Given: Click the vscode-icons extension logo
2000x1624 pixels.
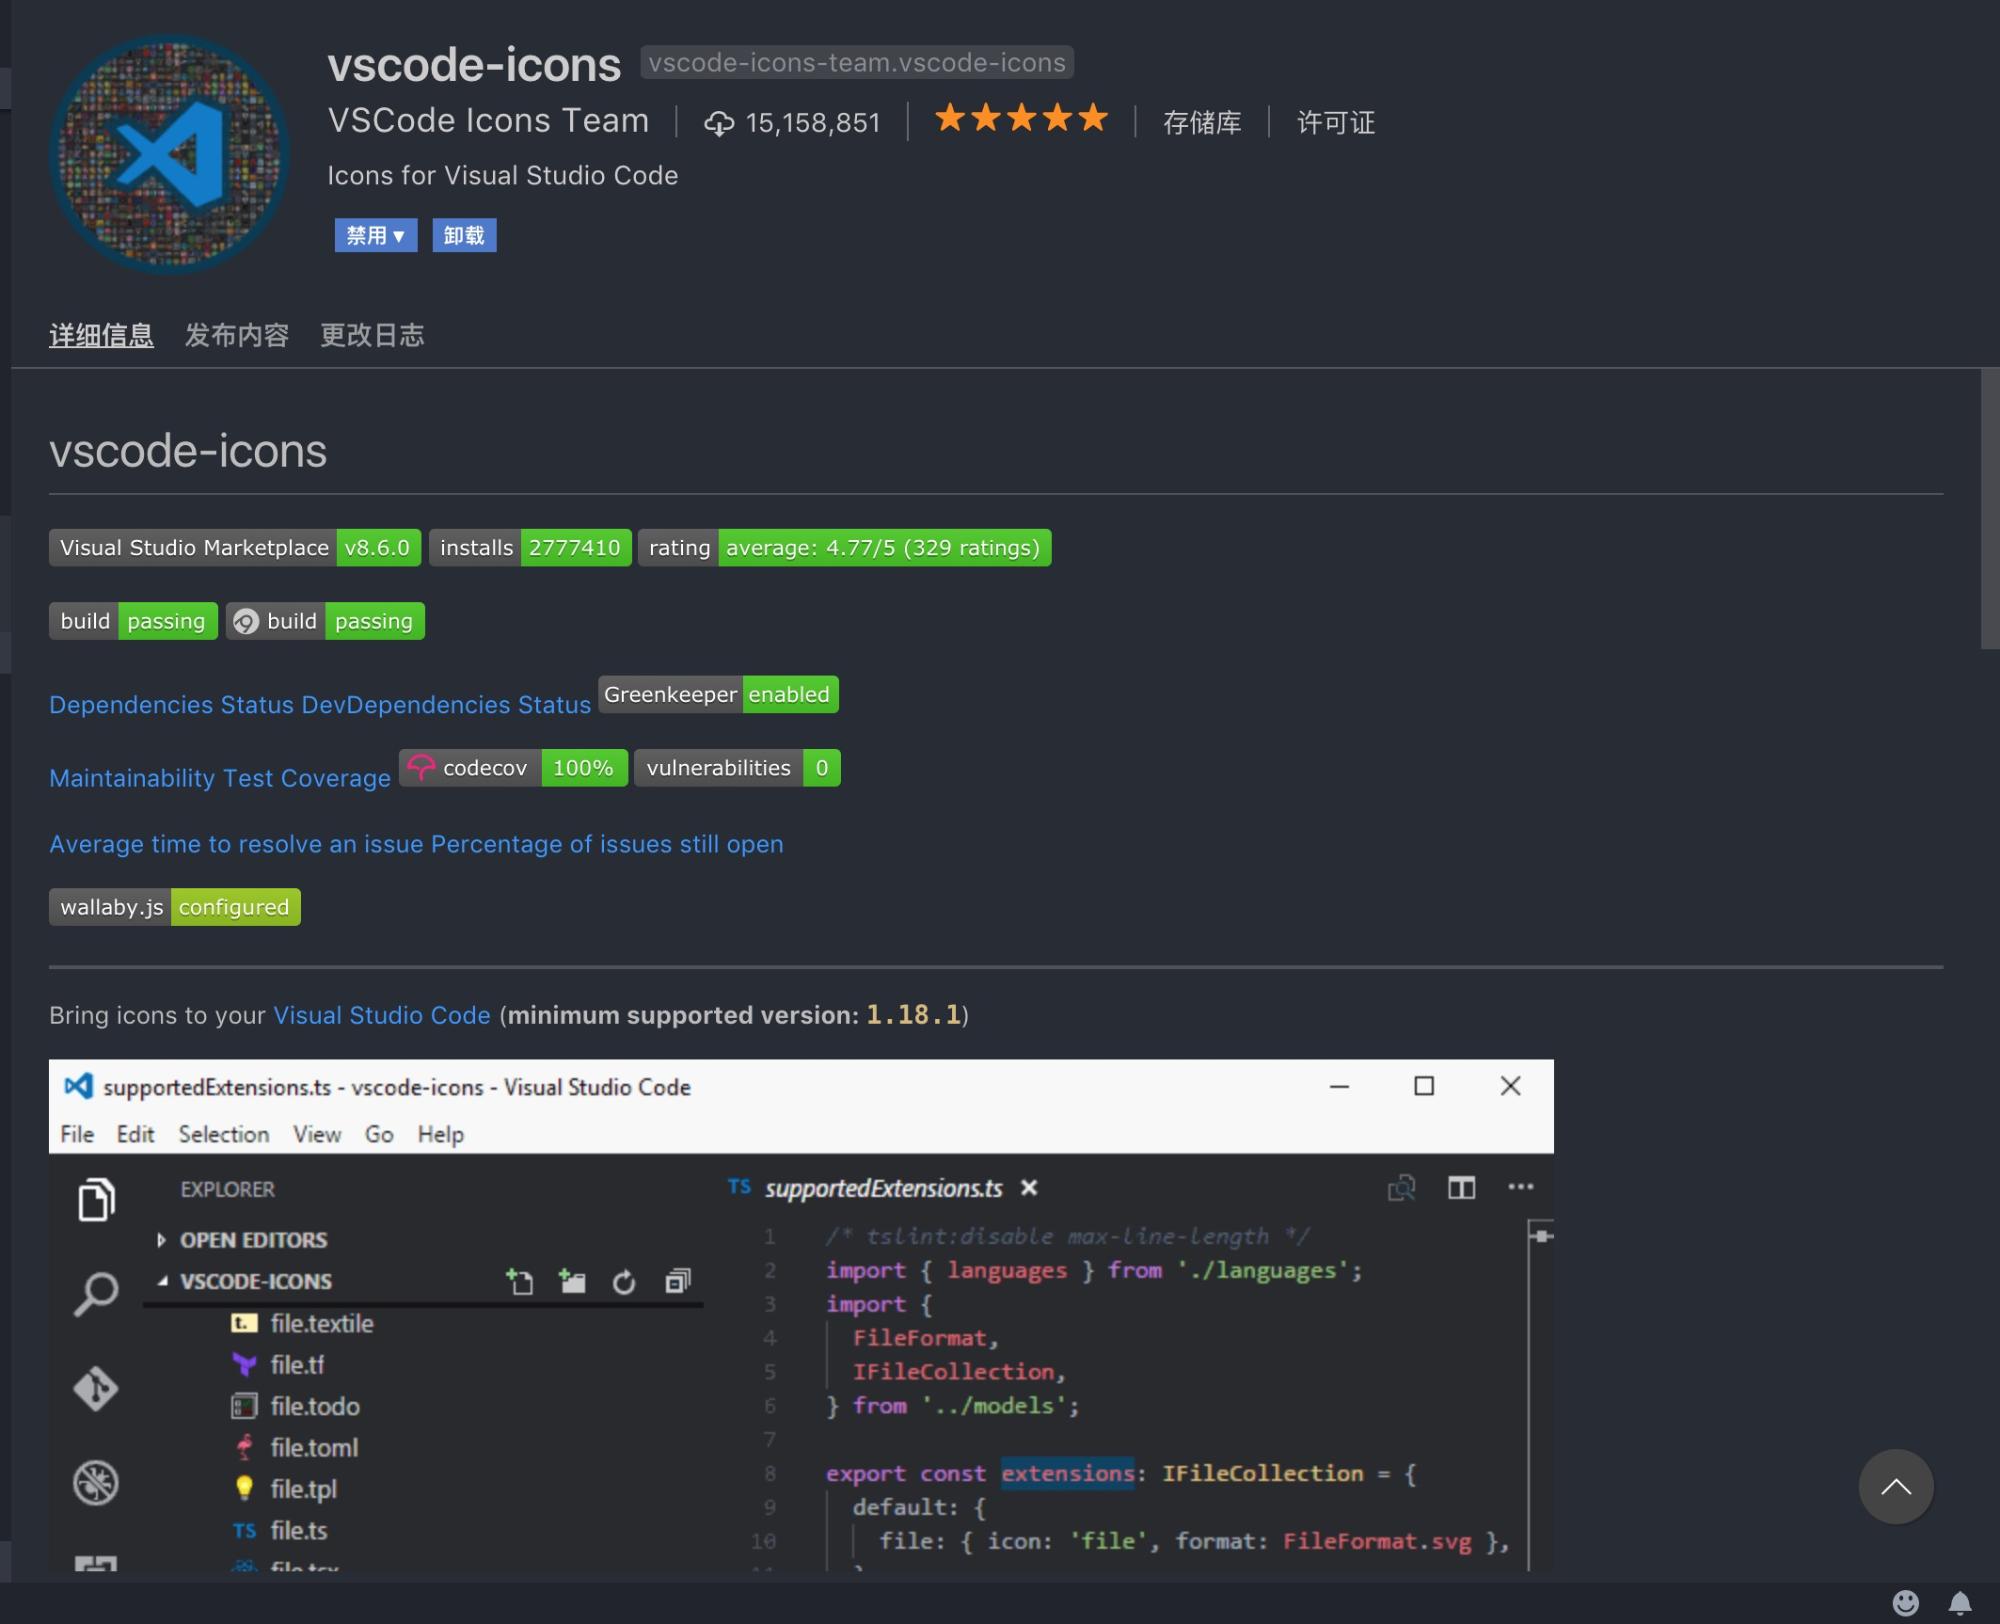Looking at the screenshot, I should [169, 155].
